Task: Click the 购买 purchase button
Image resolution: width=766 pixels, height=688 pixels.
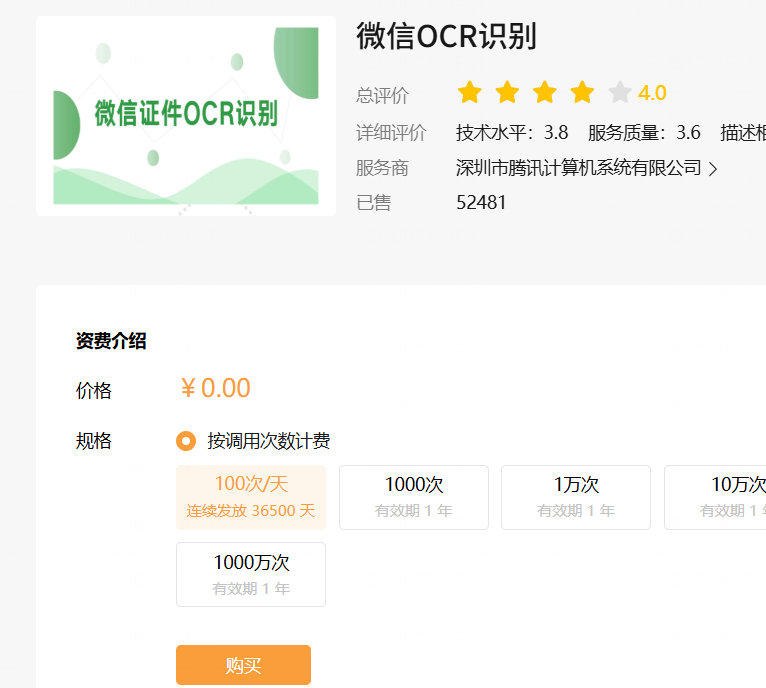Action: click(x=243, y=665)
